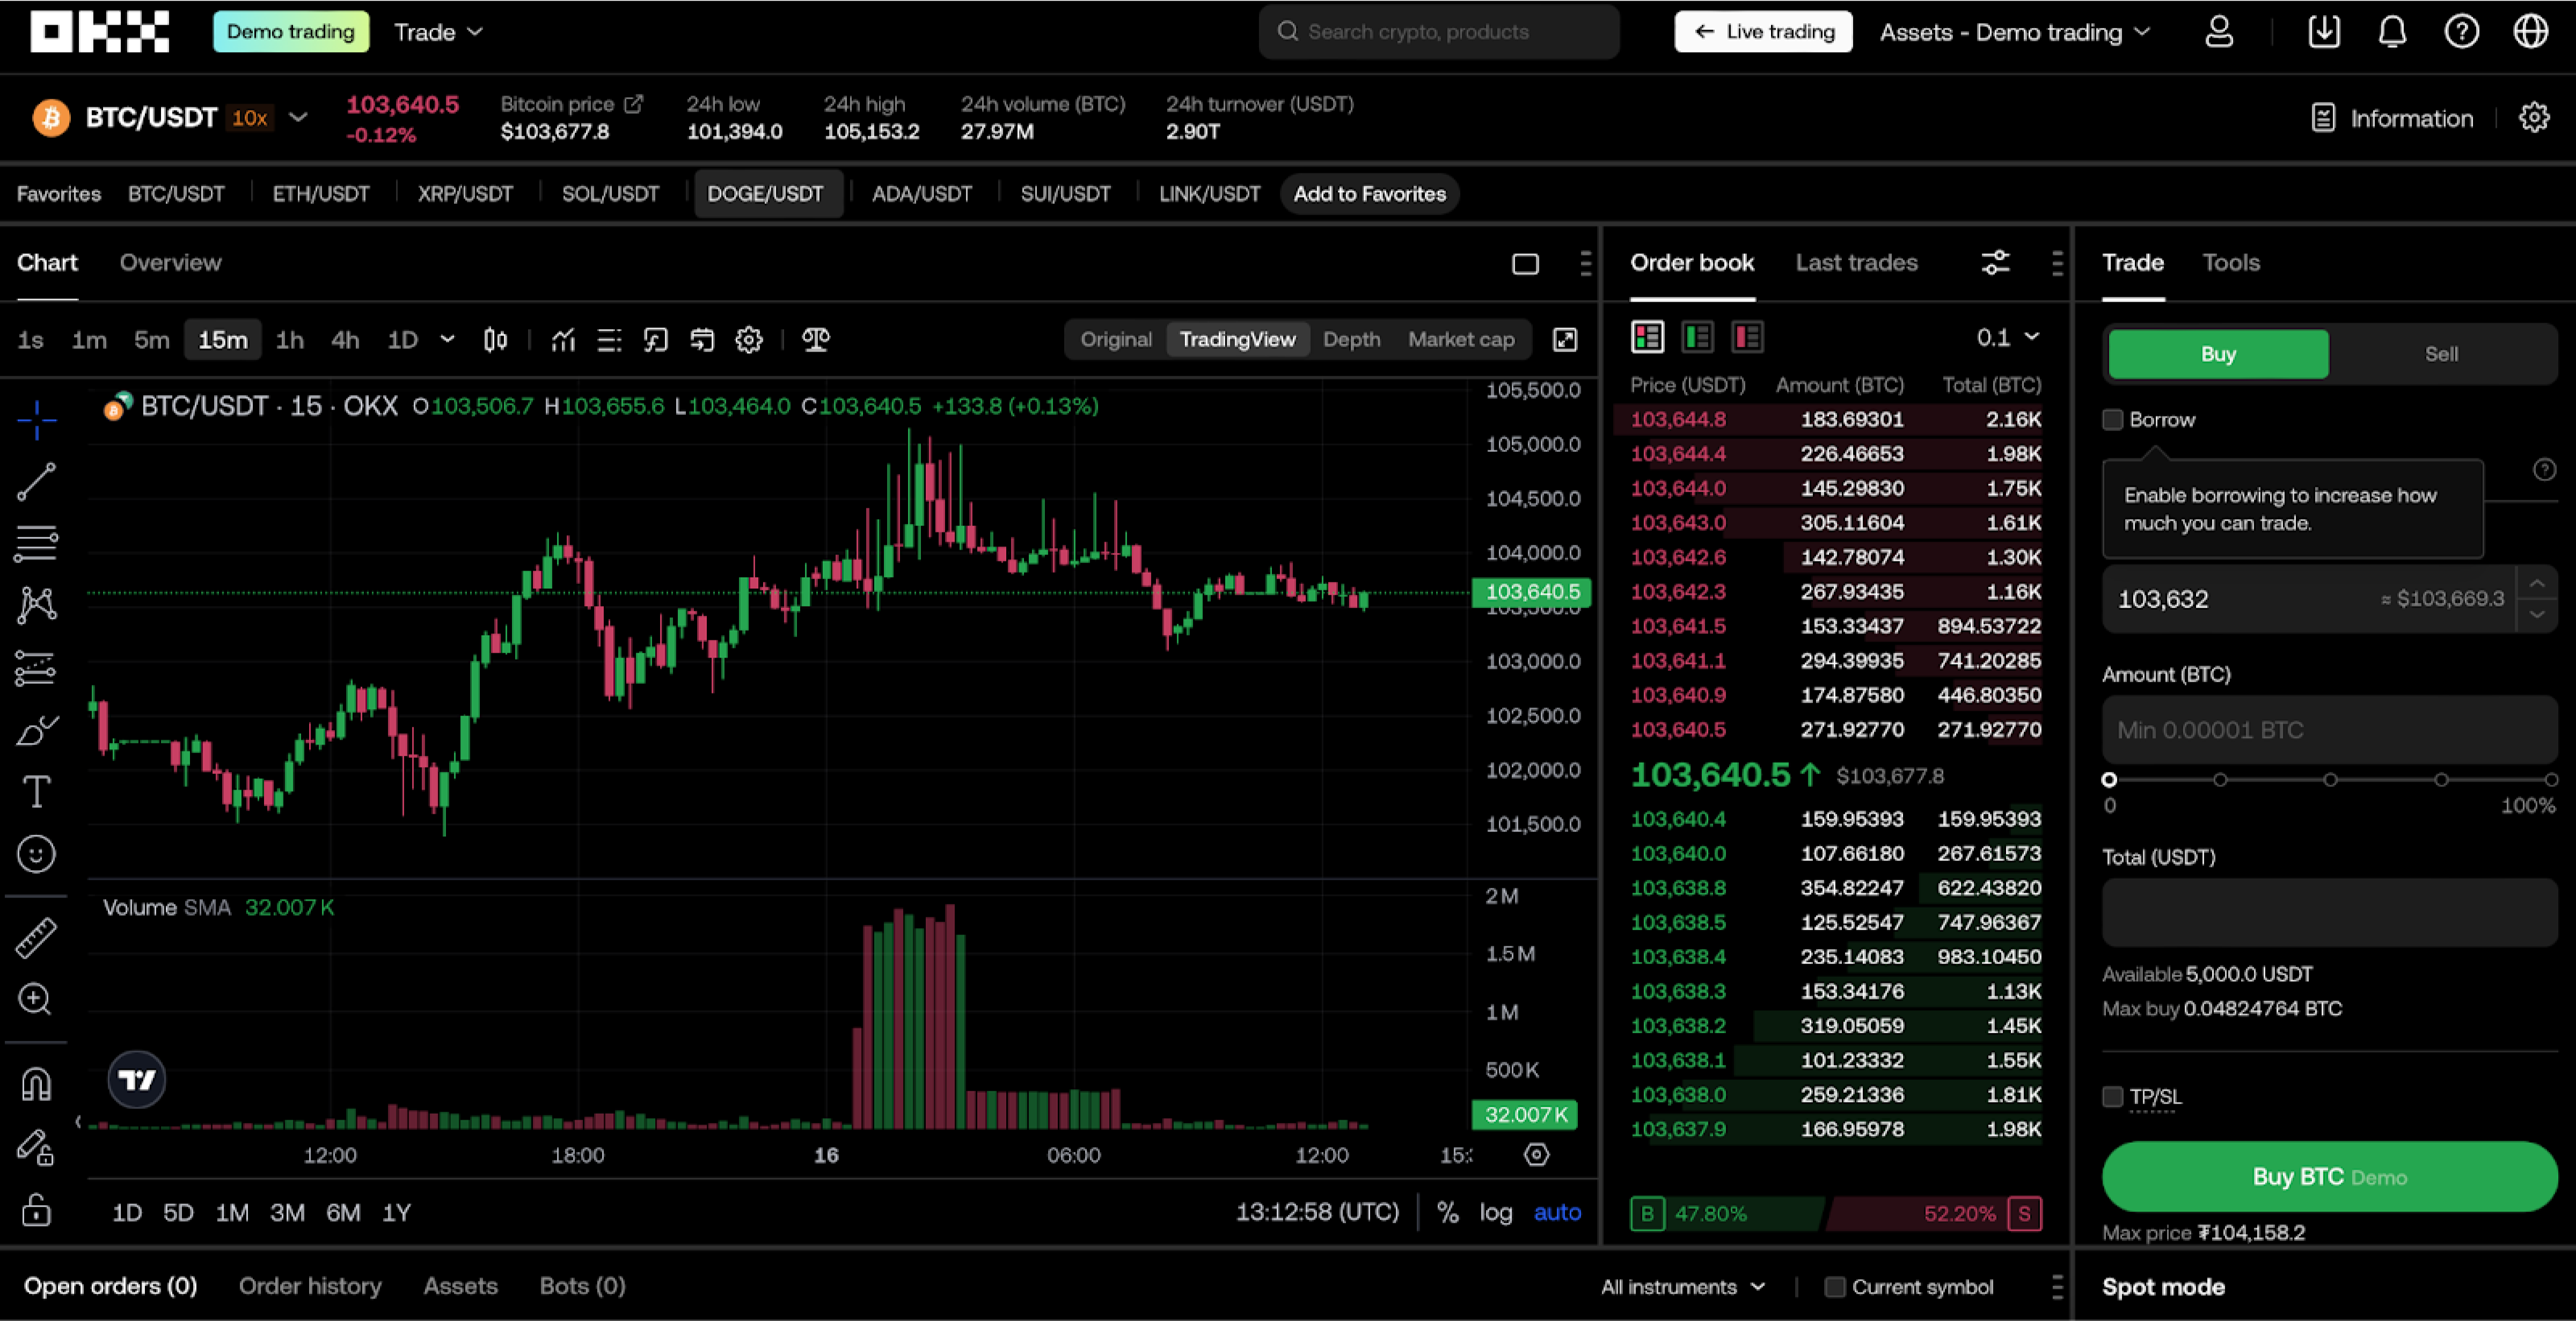This screenshot has width=2576, height=1321.
Task: Toggle percent scale on chart
Action: point(1447,1213)
